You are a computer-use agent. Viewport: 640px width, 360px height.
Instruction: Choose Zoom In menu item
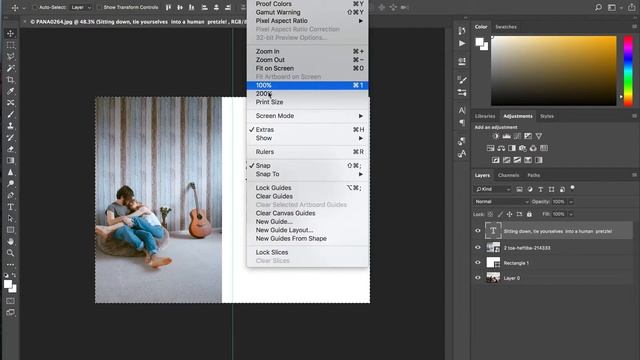click(x=308, y=51)
